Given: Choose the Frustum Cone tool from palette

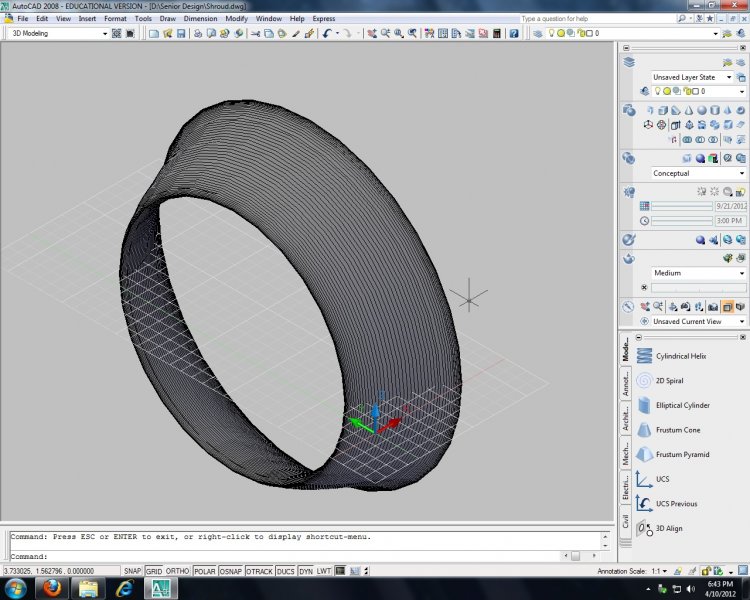Looking at the screenshot, I should coord(677,430).
